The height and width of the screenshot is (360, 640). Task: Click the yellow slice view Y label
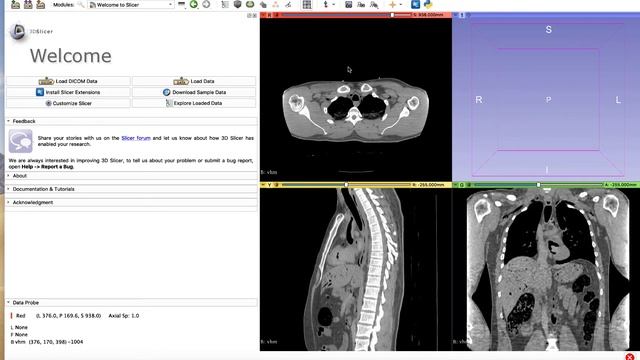pos(269,185)
